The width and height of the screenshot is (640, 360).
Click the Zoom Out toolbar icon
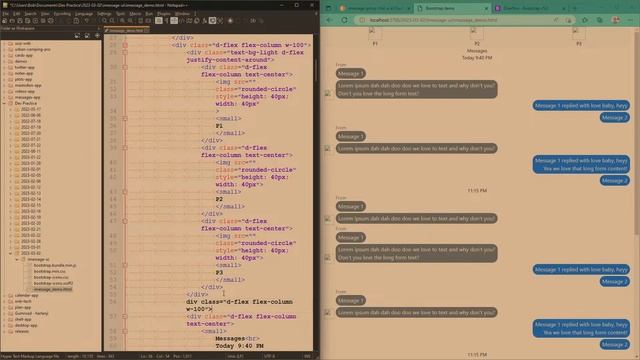pos(130,20)
